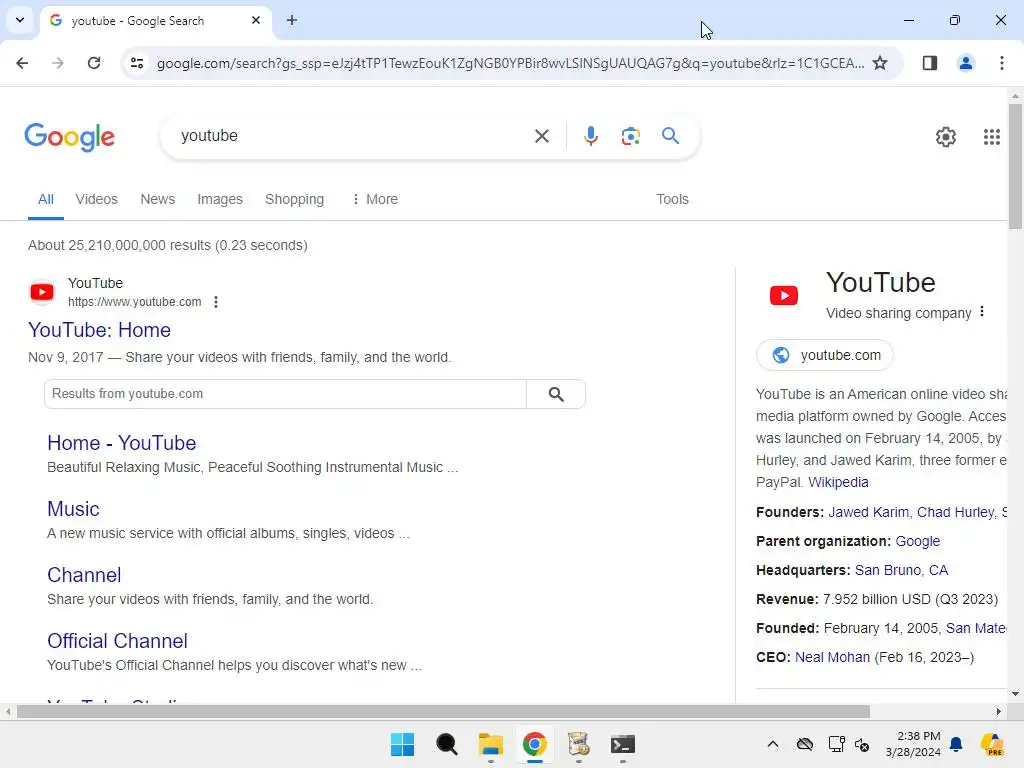The height and width of the screenshot is (768, 1024).
Task: Reload the current Google search page
Action: coord(94,63)
